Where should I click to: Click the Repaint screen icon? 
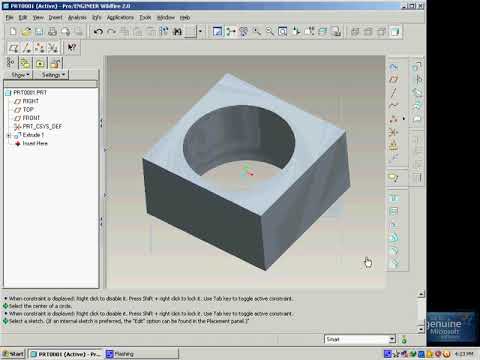pos(217,31)
